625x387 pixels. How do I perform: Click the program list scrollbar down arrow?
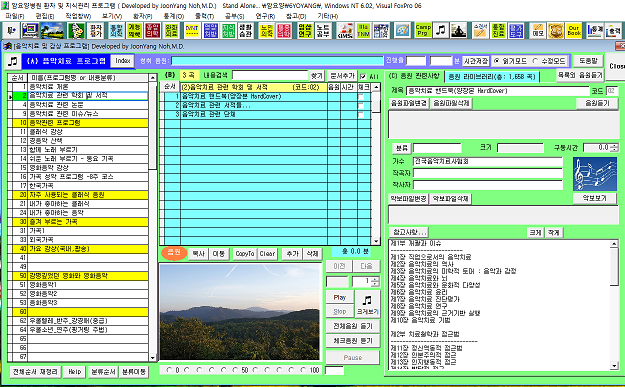tap(153, 358)
